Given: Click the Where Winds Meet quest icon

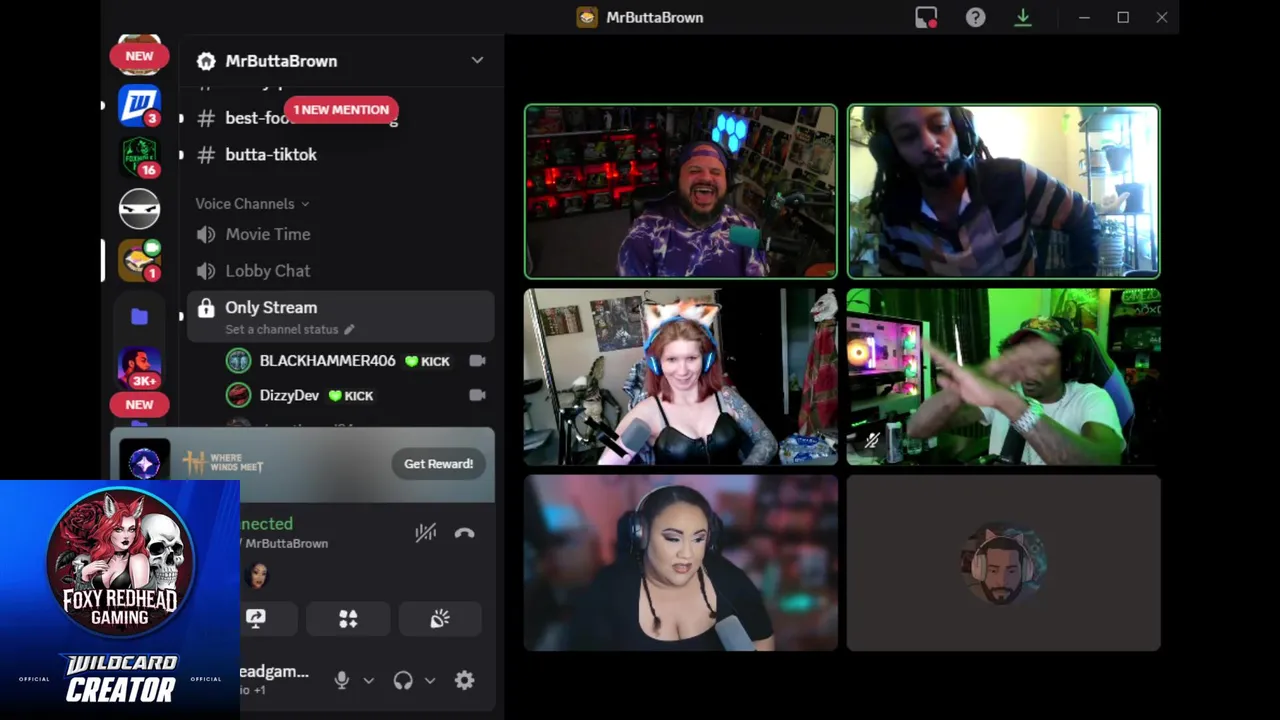Looking at the screenshot, I should pos(144,464).
